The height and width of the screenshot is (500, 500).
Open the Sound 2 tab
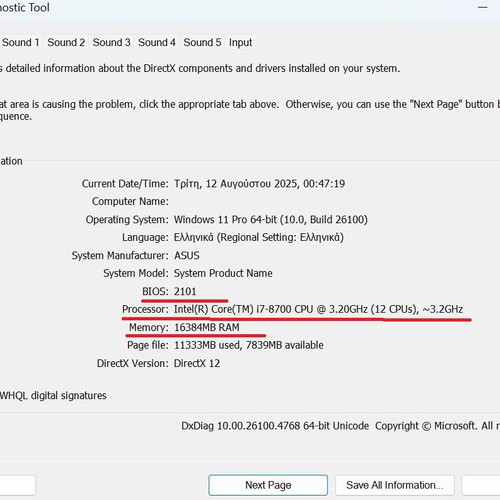66,42
